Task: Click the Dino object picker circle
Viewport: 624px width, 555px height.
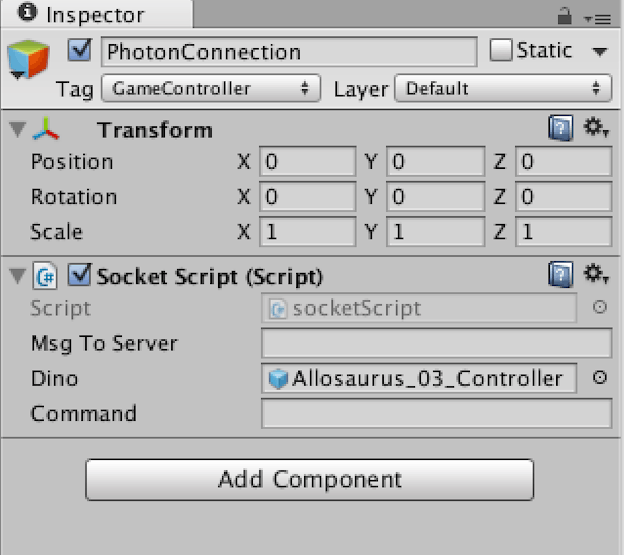Action: tap(600, 377)
